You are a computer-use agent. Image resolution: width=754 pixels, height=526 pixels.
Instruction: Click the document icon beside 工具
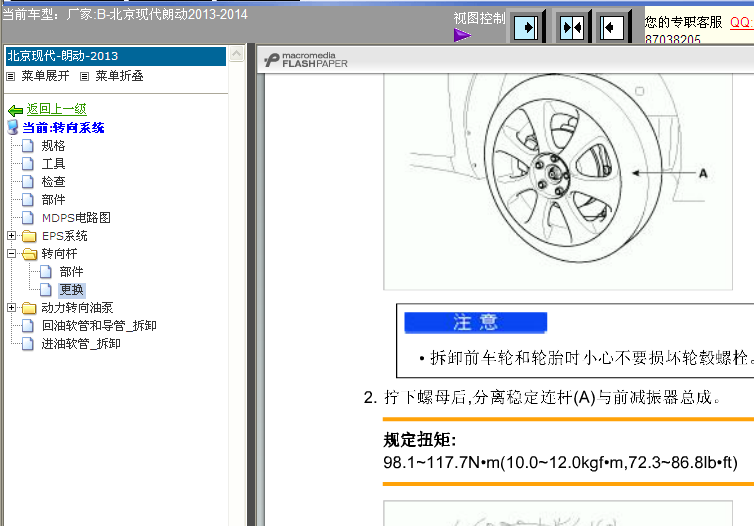click(x=28, y=164)
